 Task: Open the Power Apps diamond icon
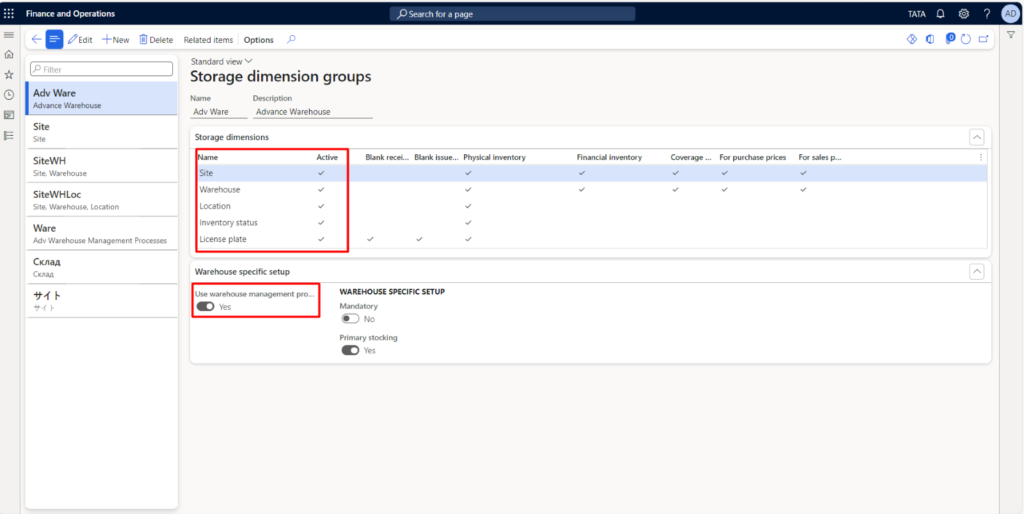pyautogui.click(x=912, y=39)
